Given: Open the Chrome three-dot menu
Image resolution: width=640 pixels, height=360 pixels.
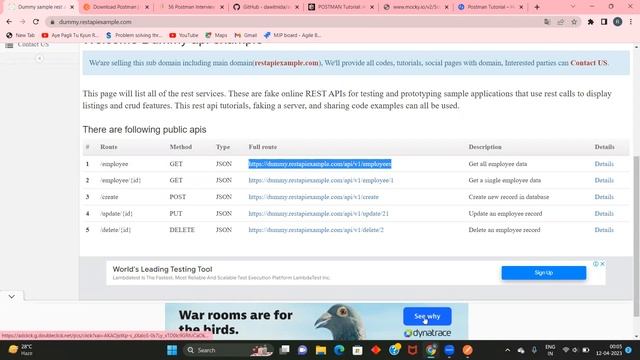Looking at the screenshot, I should click(x=631, y=22).
